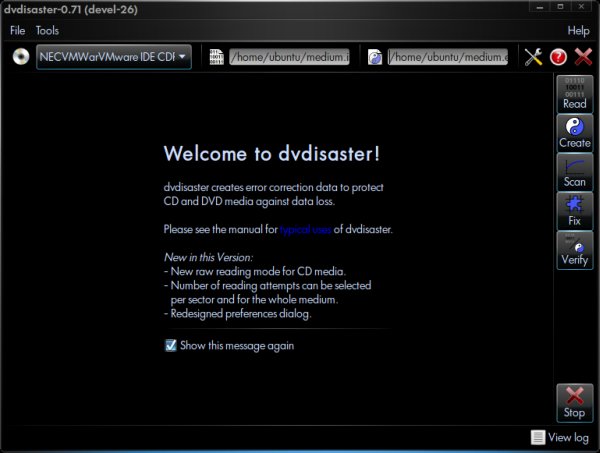
Task: Click the Fix button
Action: coord(575,211)
